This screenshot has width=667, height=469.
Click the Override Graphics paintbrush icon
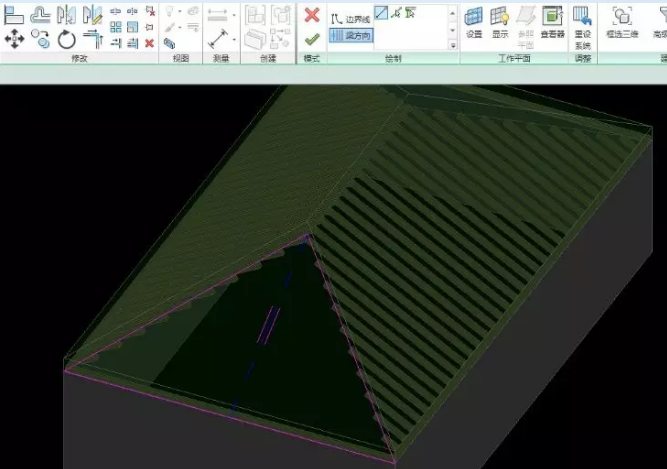pos(170,28)
